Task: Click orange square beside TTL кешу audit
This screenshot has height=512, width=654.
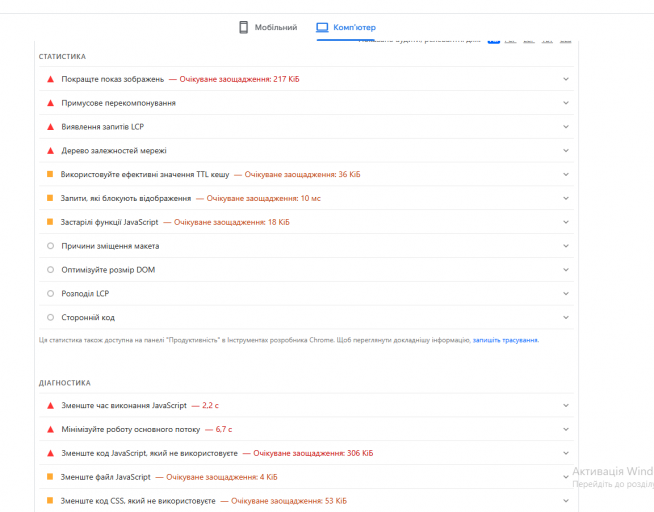Action: tap(50, 174)
